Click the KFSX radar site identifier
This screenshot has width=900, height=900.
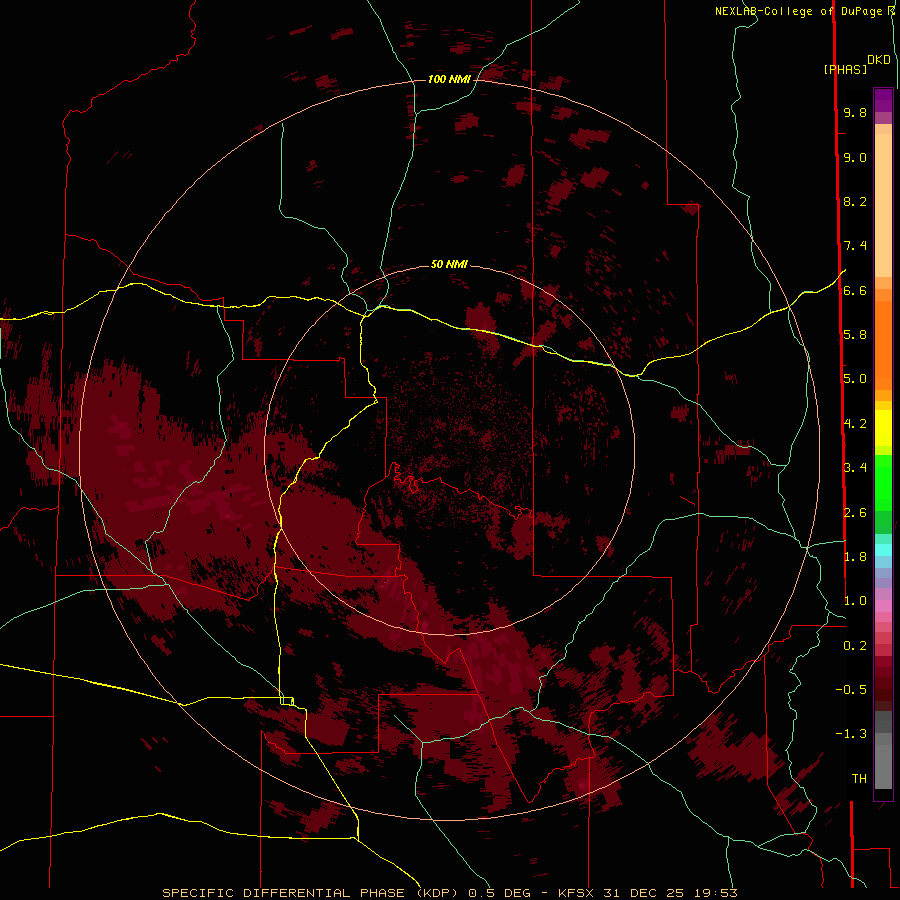576,893
